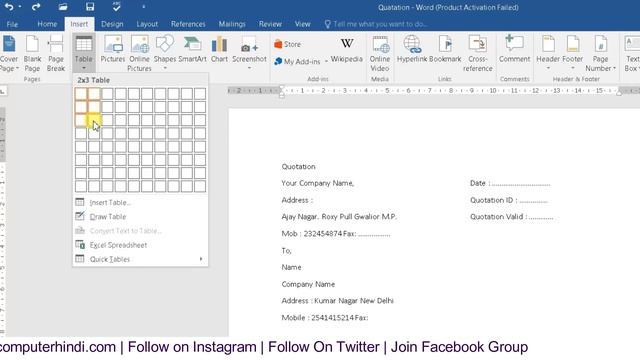This screenshot has width=640, height=360.
Task: Open the Shapes gallery
Action: pyautogui.click(x=165, y=53)
